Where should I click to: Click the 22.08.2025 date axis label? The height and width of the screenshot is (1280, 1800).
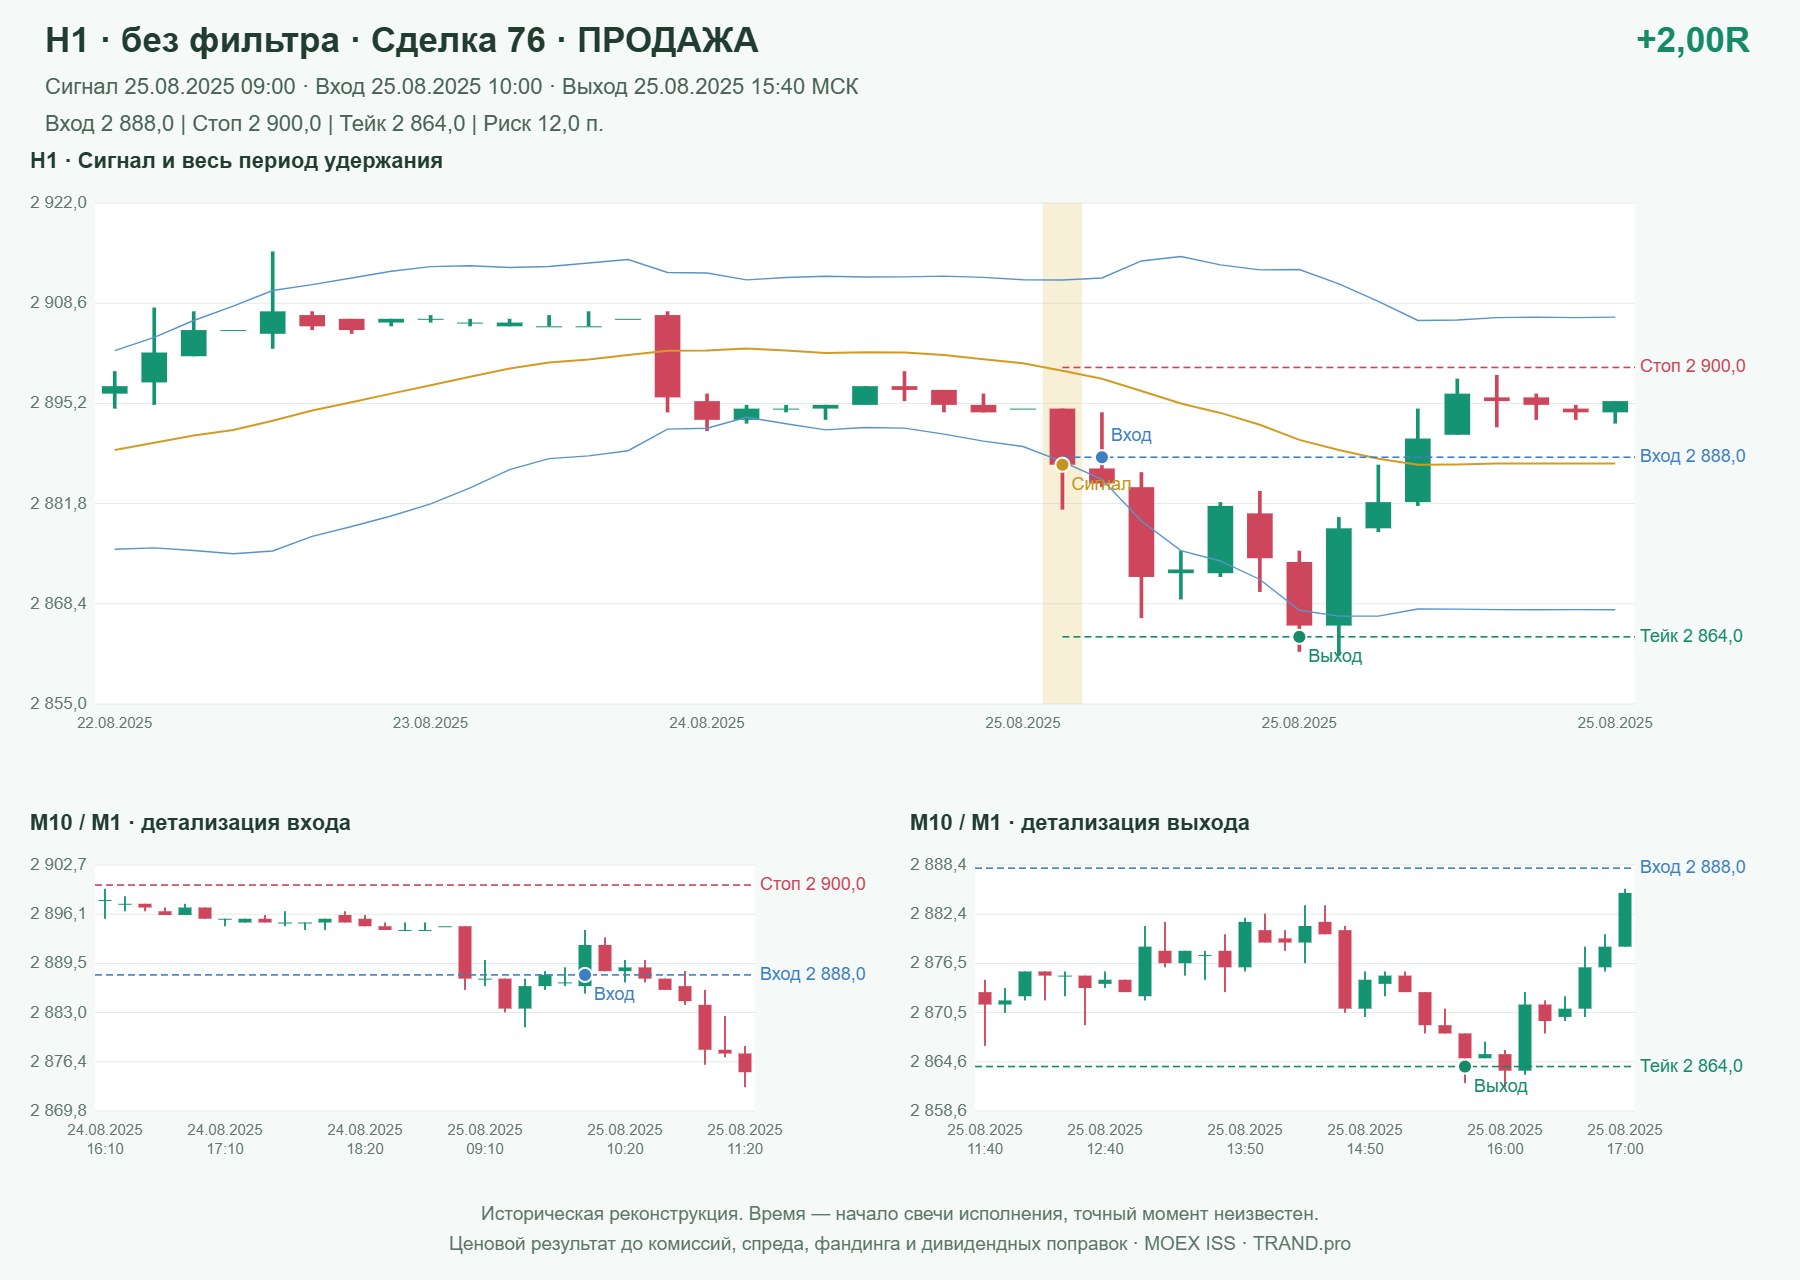click(x=115, y=723)
